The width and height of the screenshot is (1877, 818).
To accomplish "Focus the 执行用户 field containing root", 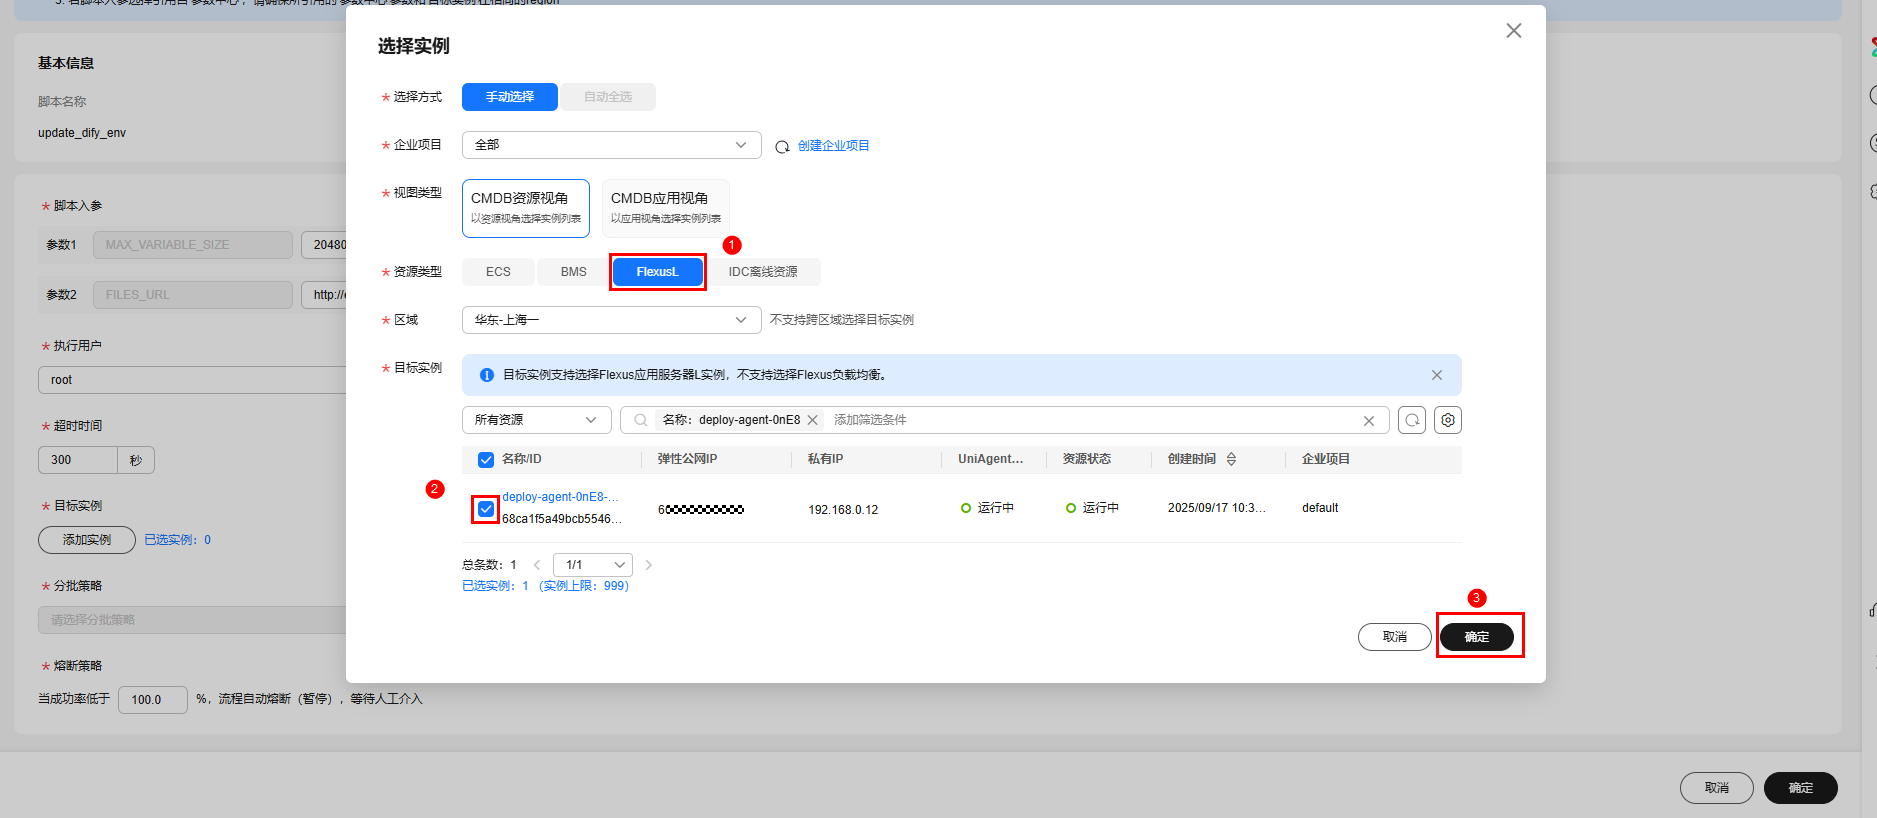I will pos(192,380).
